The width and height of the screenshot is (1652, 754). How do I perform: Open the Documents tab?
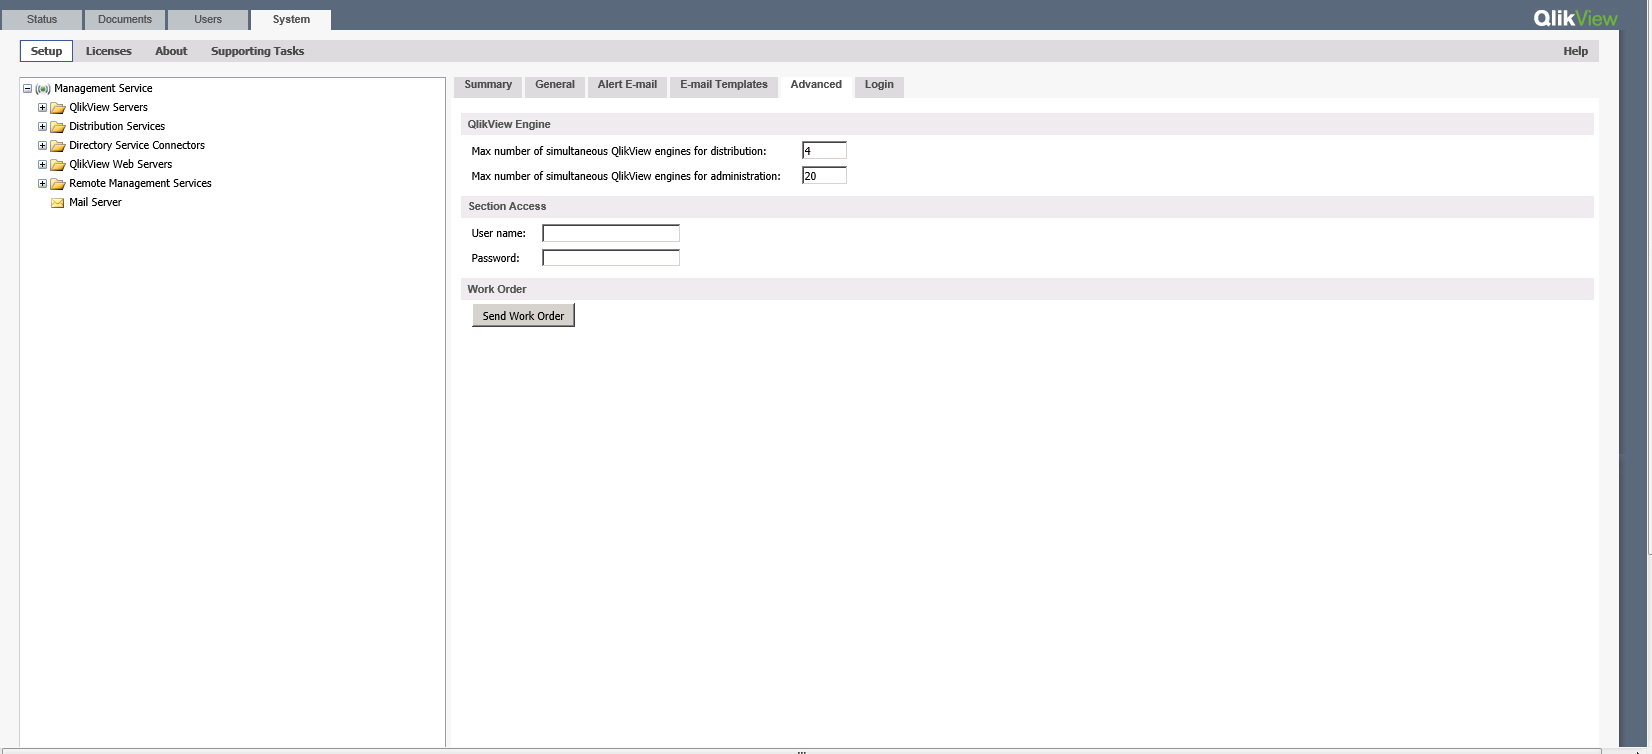point(125,20)
